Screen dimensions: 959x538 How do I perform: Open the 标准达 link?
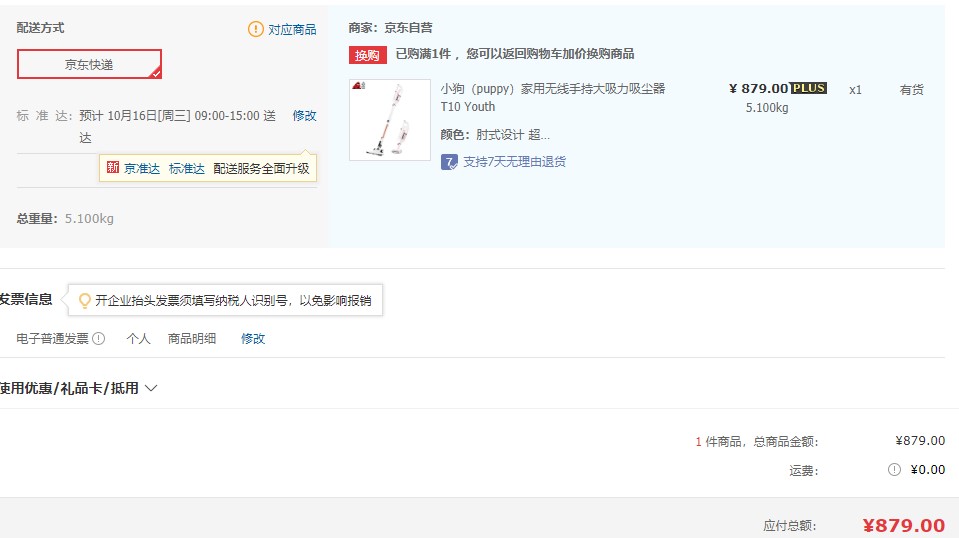pyautogui.click(x=187, y=168)
